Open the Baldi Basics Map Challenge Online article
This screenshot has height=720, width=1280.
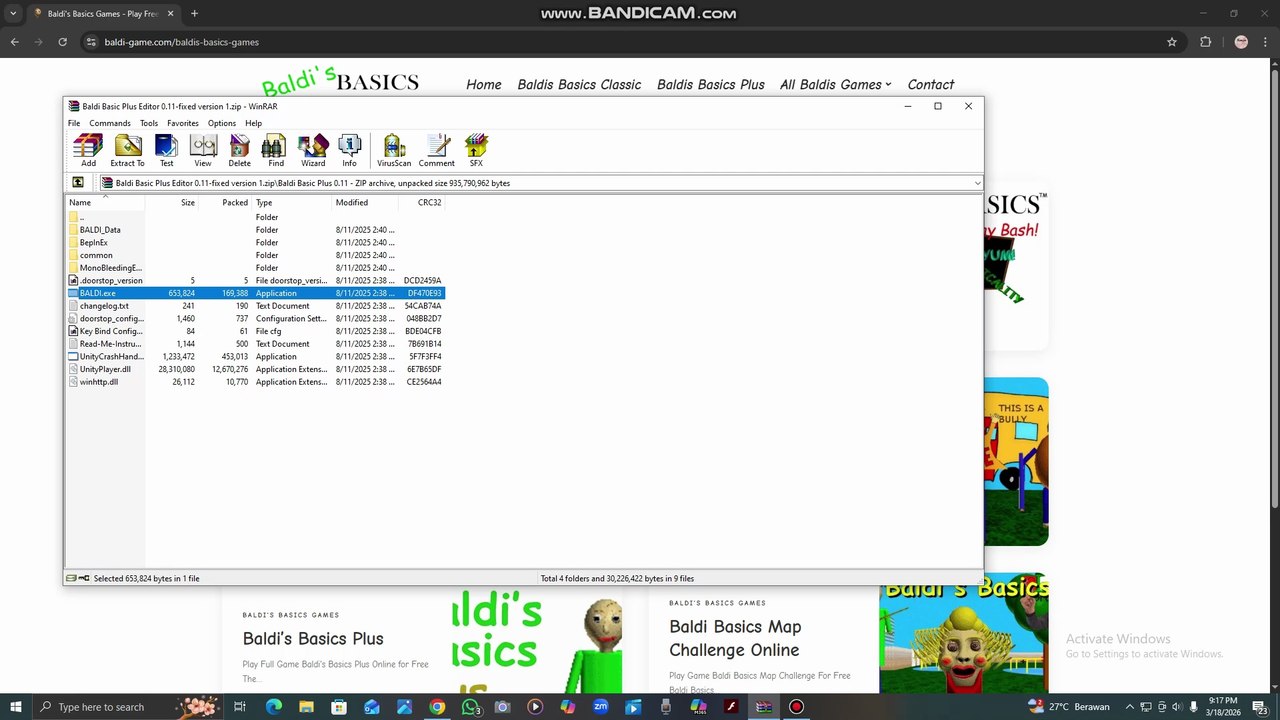click(x=735, y=638)
